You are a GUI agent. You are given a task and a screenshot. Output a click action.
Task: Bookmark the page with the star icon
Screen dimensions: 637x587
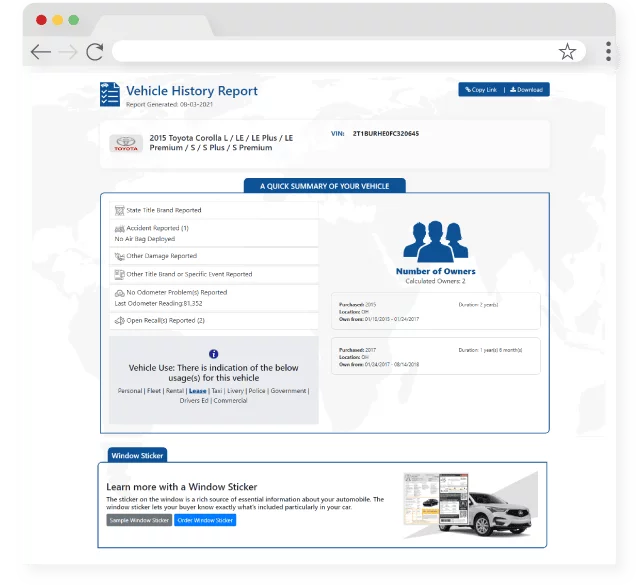[567, 52]
